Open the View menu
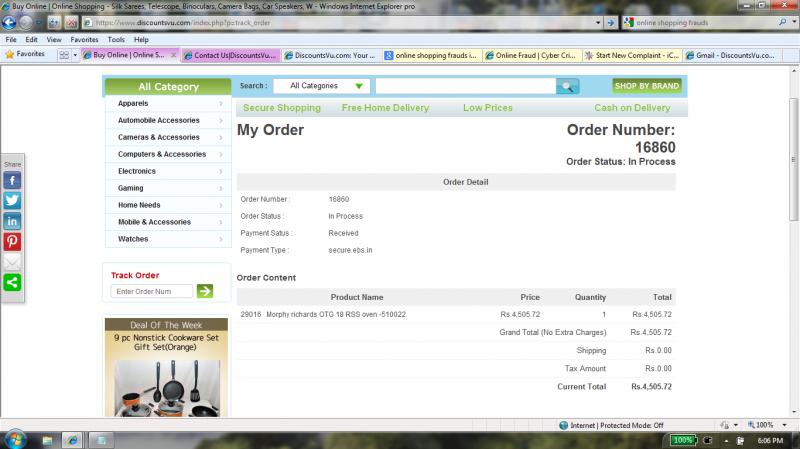This screenshot has width=800, height=449. (x=54, y=39)
